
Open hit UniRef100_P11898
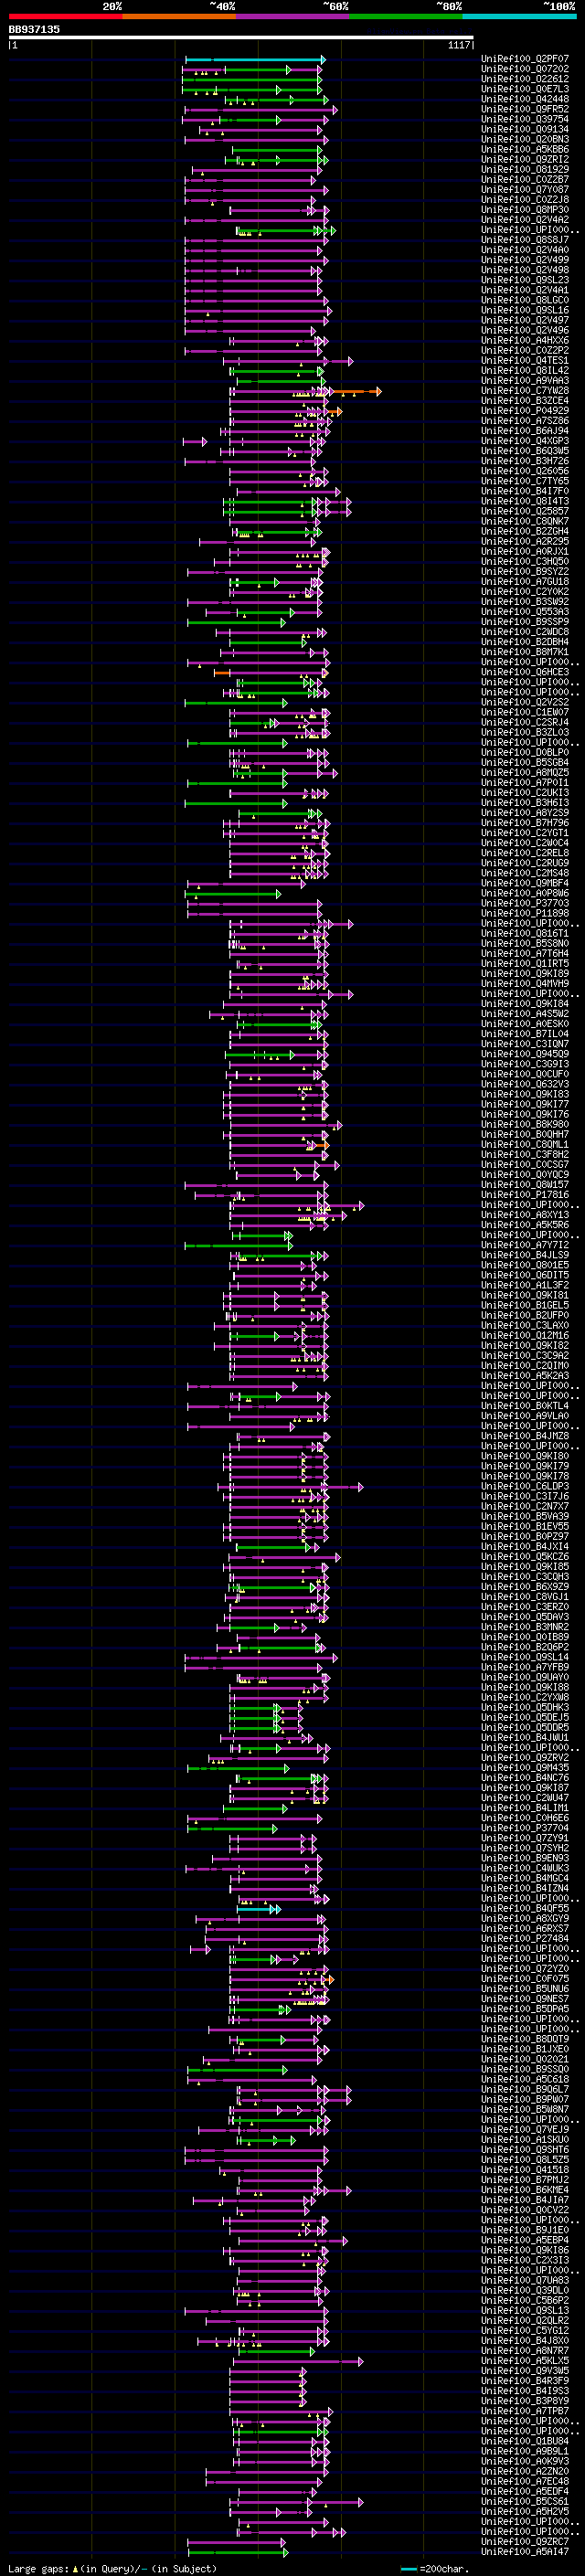point(525,913)
